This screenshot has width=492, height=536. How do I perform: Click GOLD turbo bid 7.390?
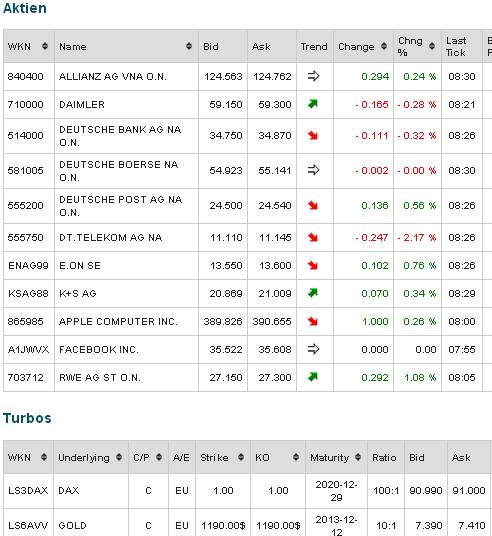[x=430, y=525]
